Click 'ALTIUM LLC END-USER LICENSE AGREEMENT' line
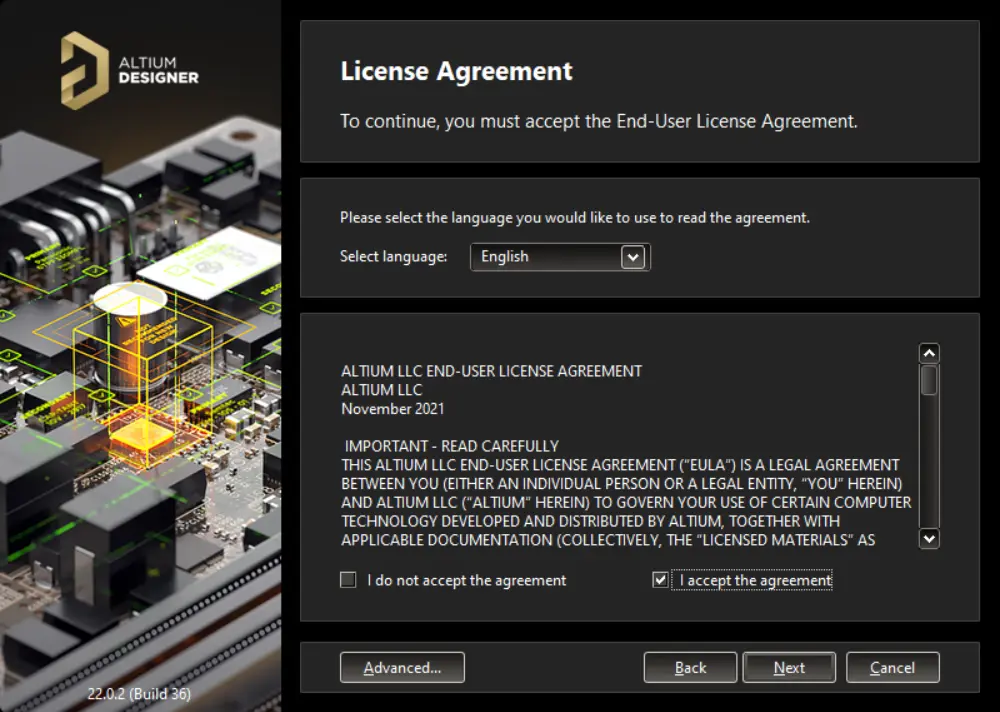The width and height of the screenshot is (1000, 712). pos(492,371)
